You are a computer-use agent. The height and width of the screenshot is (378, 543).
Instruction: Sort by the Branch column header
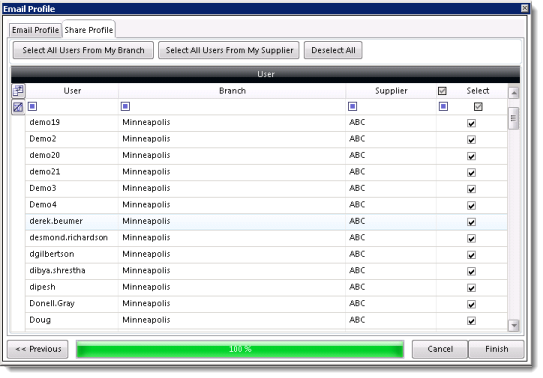click(x=232, y=91)
